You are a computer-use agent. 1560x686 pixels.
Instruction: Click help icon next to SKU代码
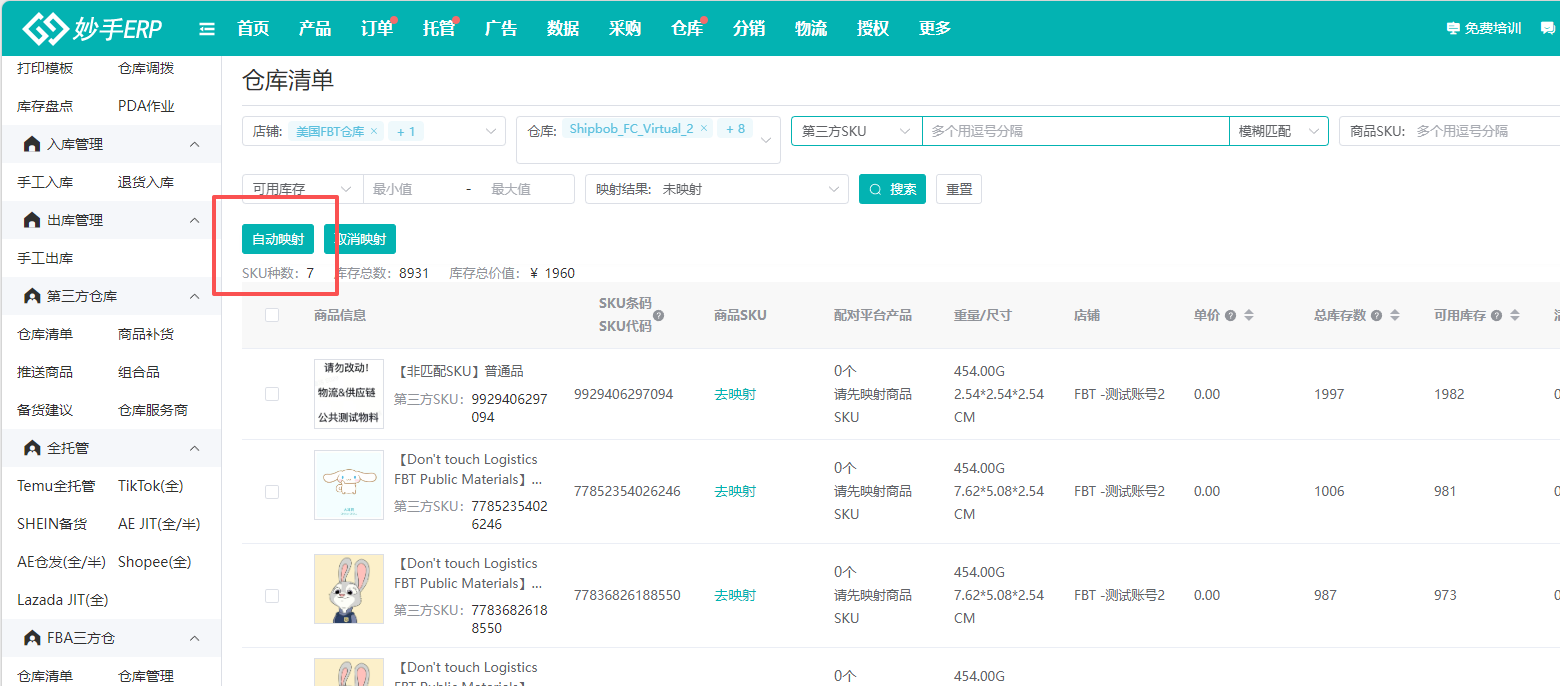[658, 315]
